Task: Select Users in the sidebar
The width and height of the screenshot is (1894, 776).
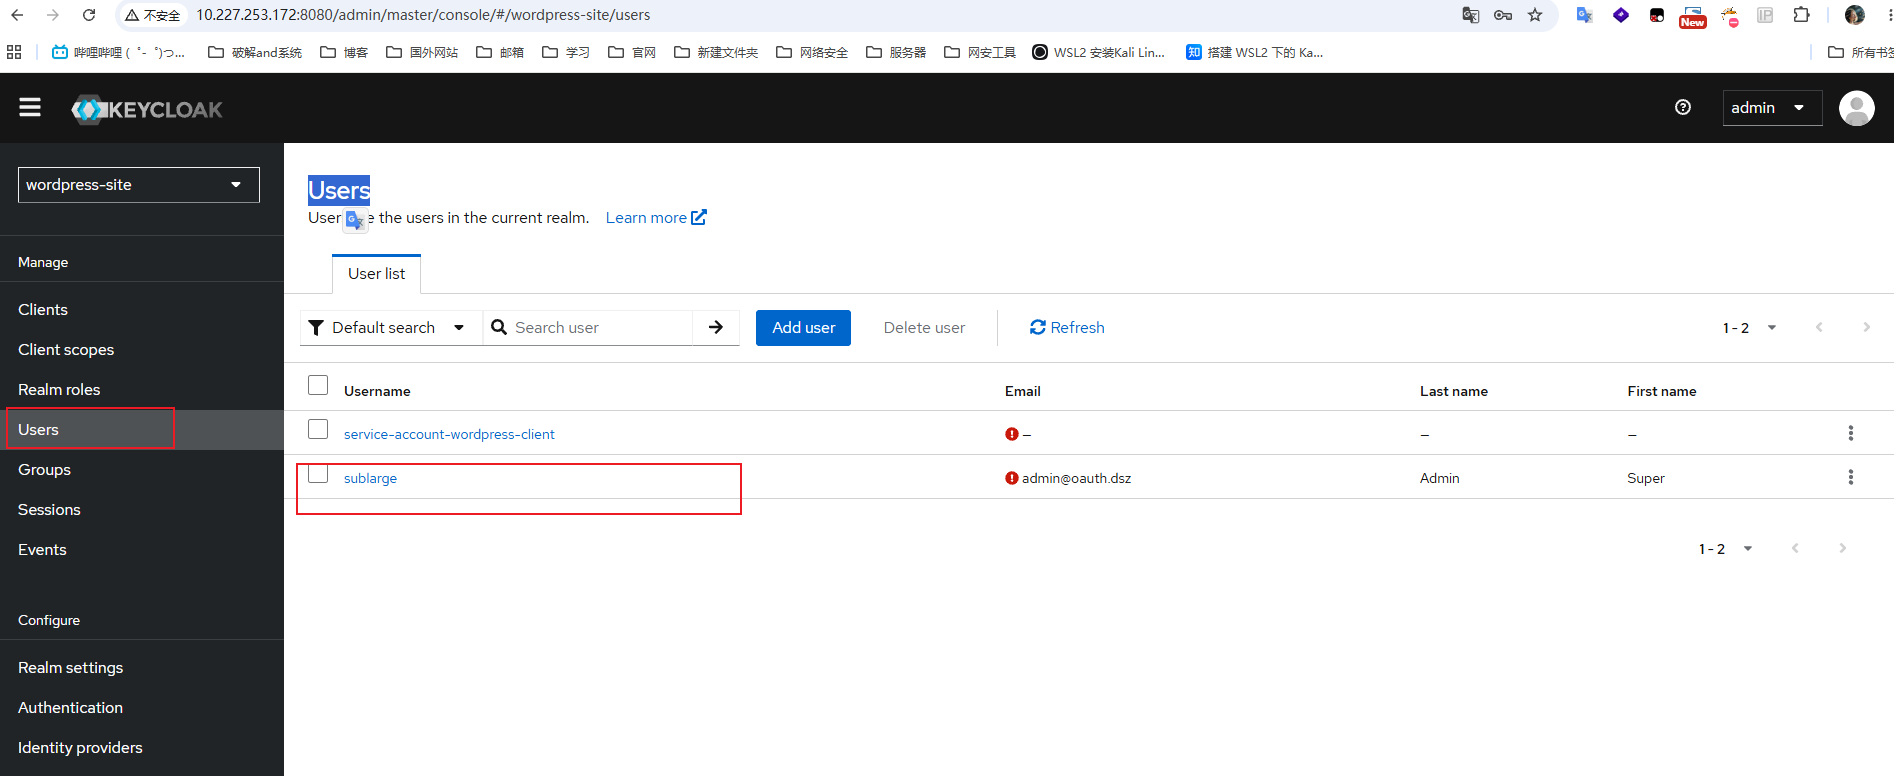Action: click(142, 430)
